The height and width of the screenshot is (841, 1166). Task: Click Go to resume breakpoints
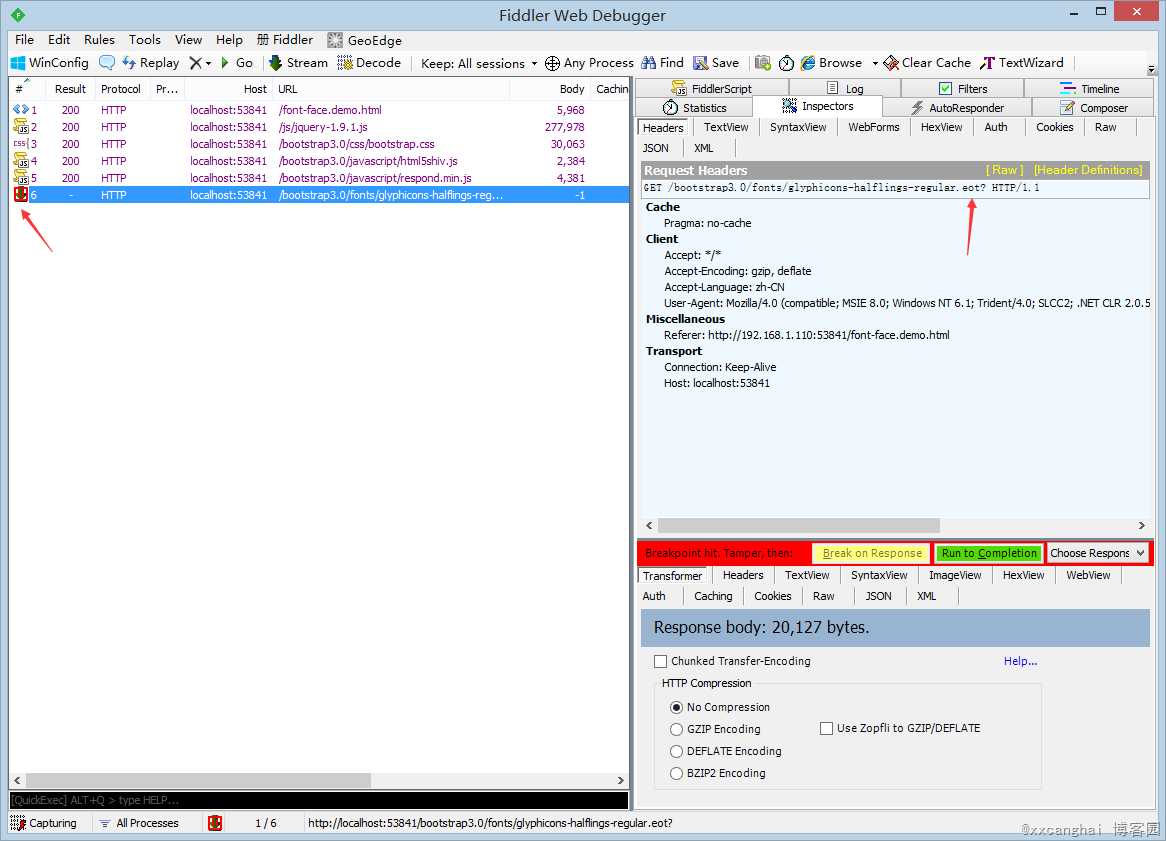pyautogui.click(x=237, y=63)
